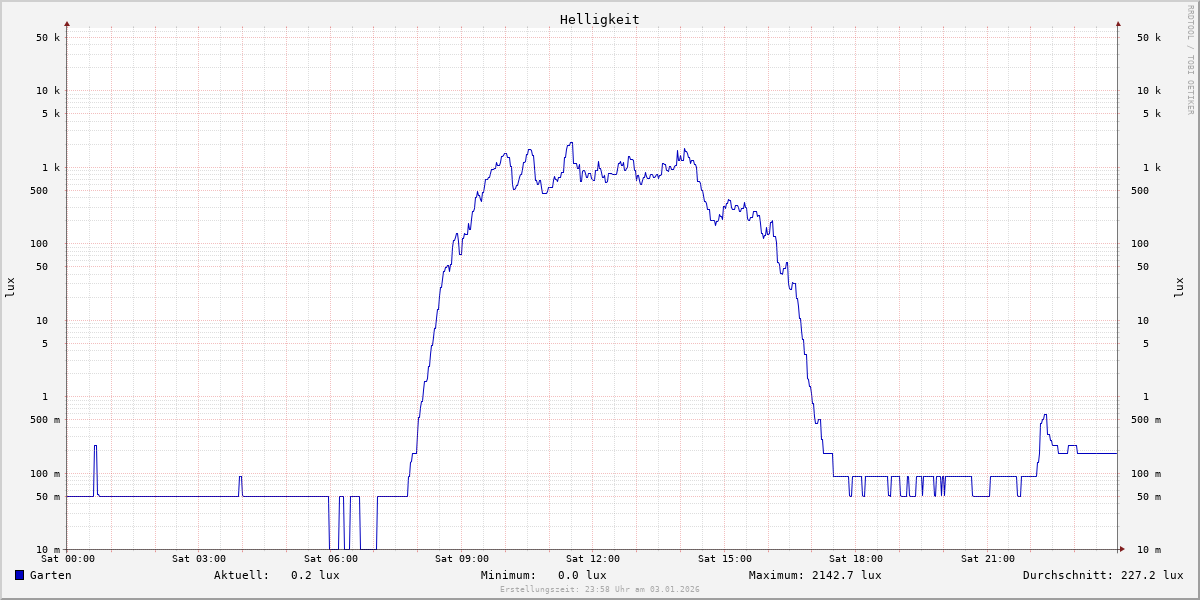
Task: Click the "Minimum: 0.0 lux" value
Action: coord(544,575)
